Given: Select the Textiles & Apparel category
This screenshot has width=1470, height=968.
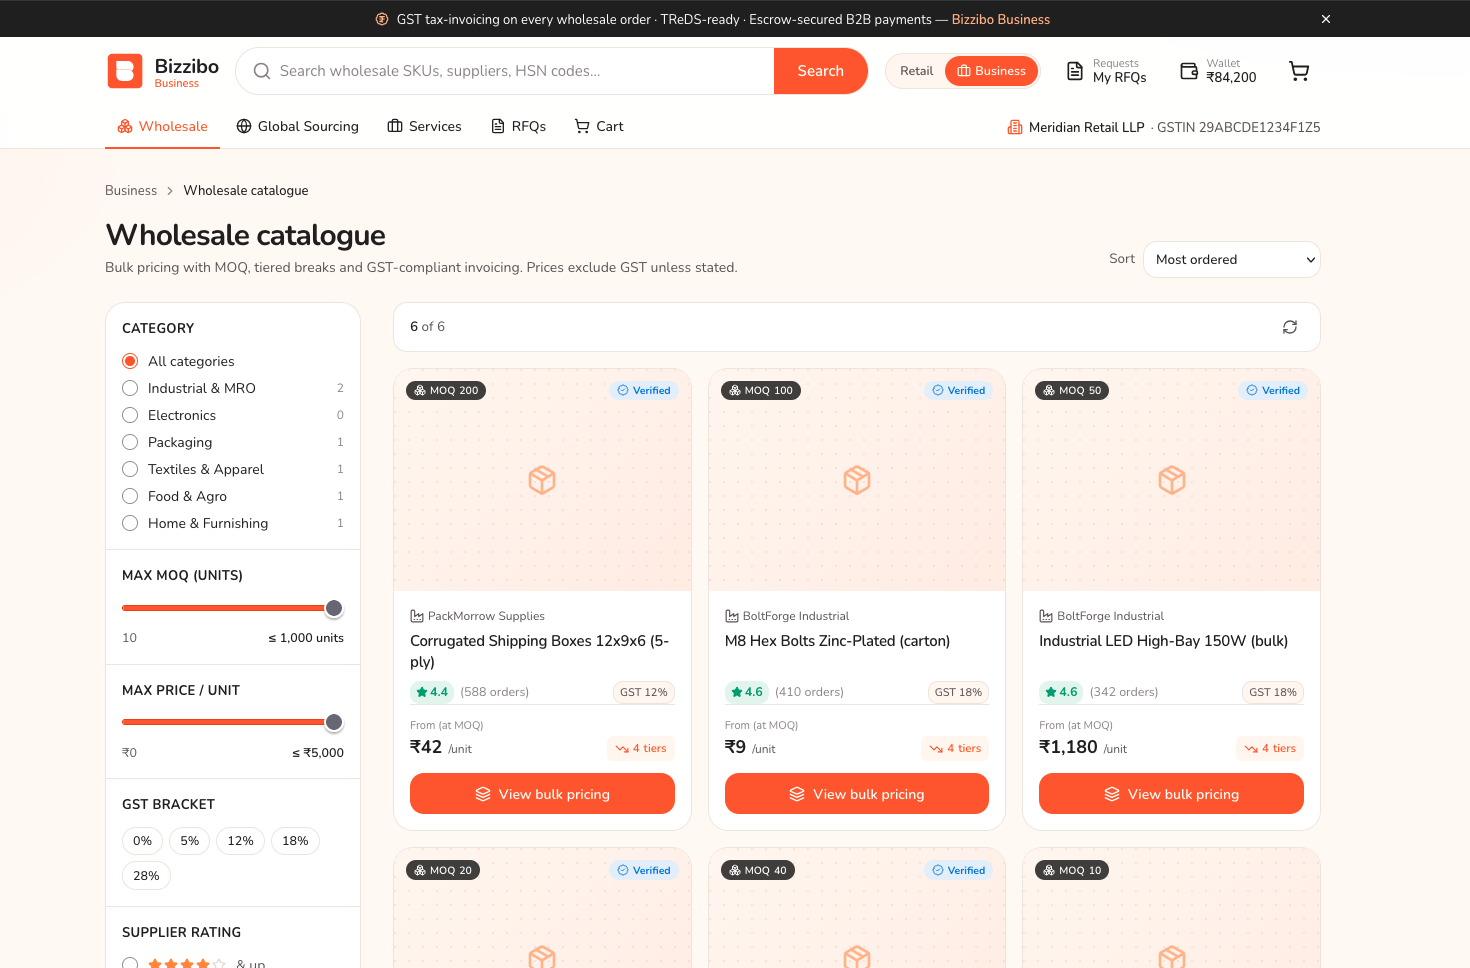Looking at the screenshot, I should [130, 469].
